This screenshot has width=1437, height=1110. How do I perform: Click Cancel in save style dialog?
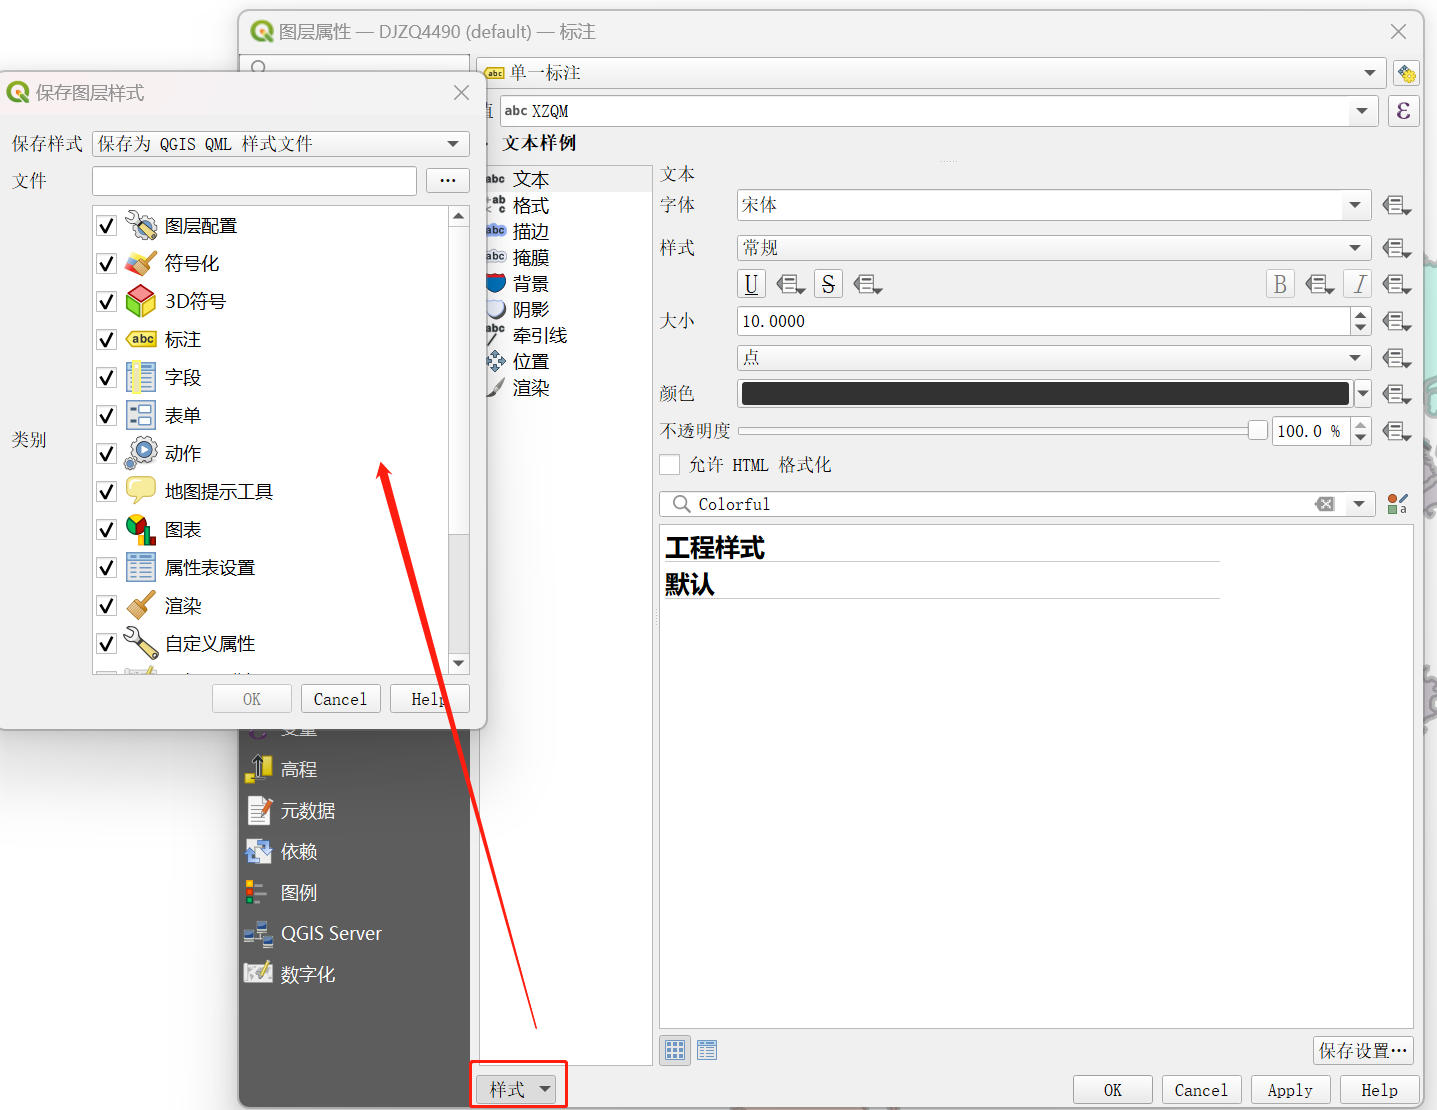(x=340, y=699)
